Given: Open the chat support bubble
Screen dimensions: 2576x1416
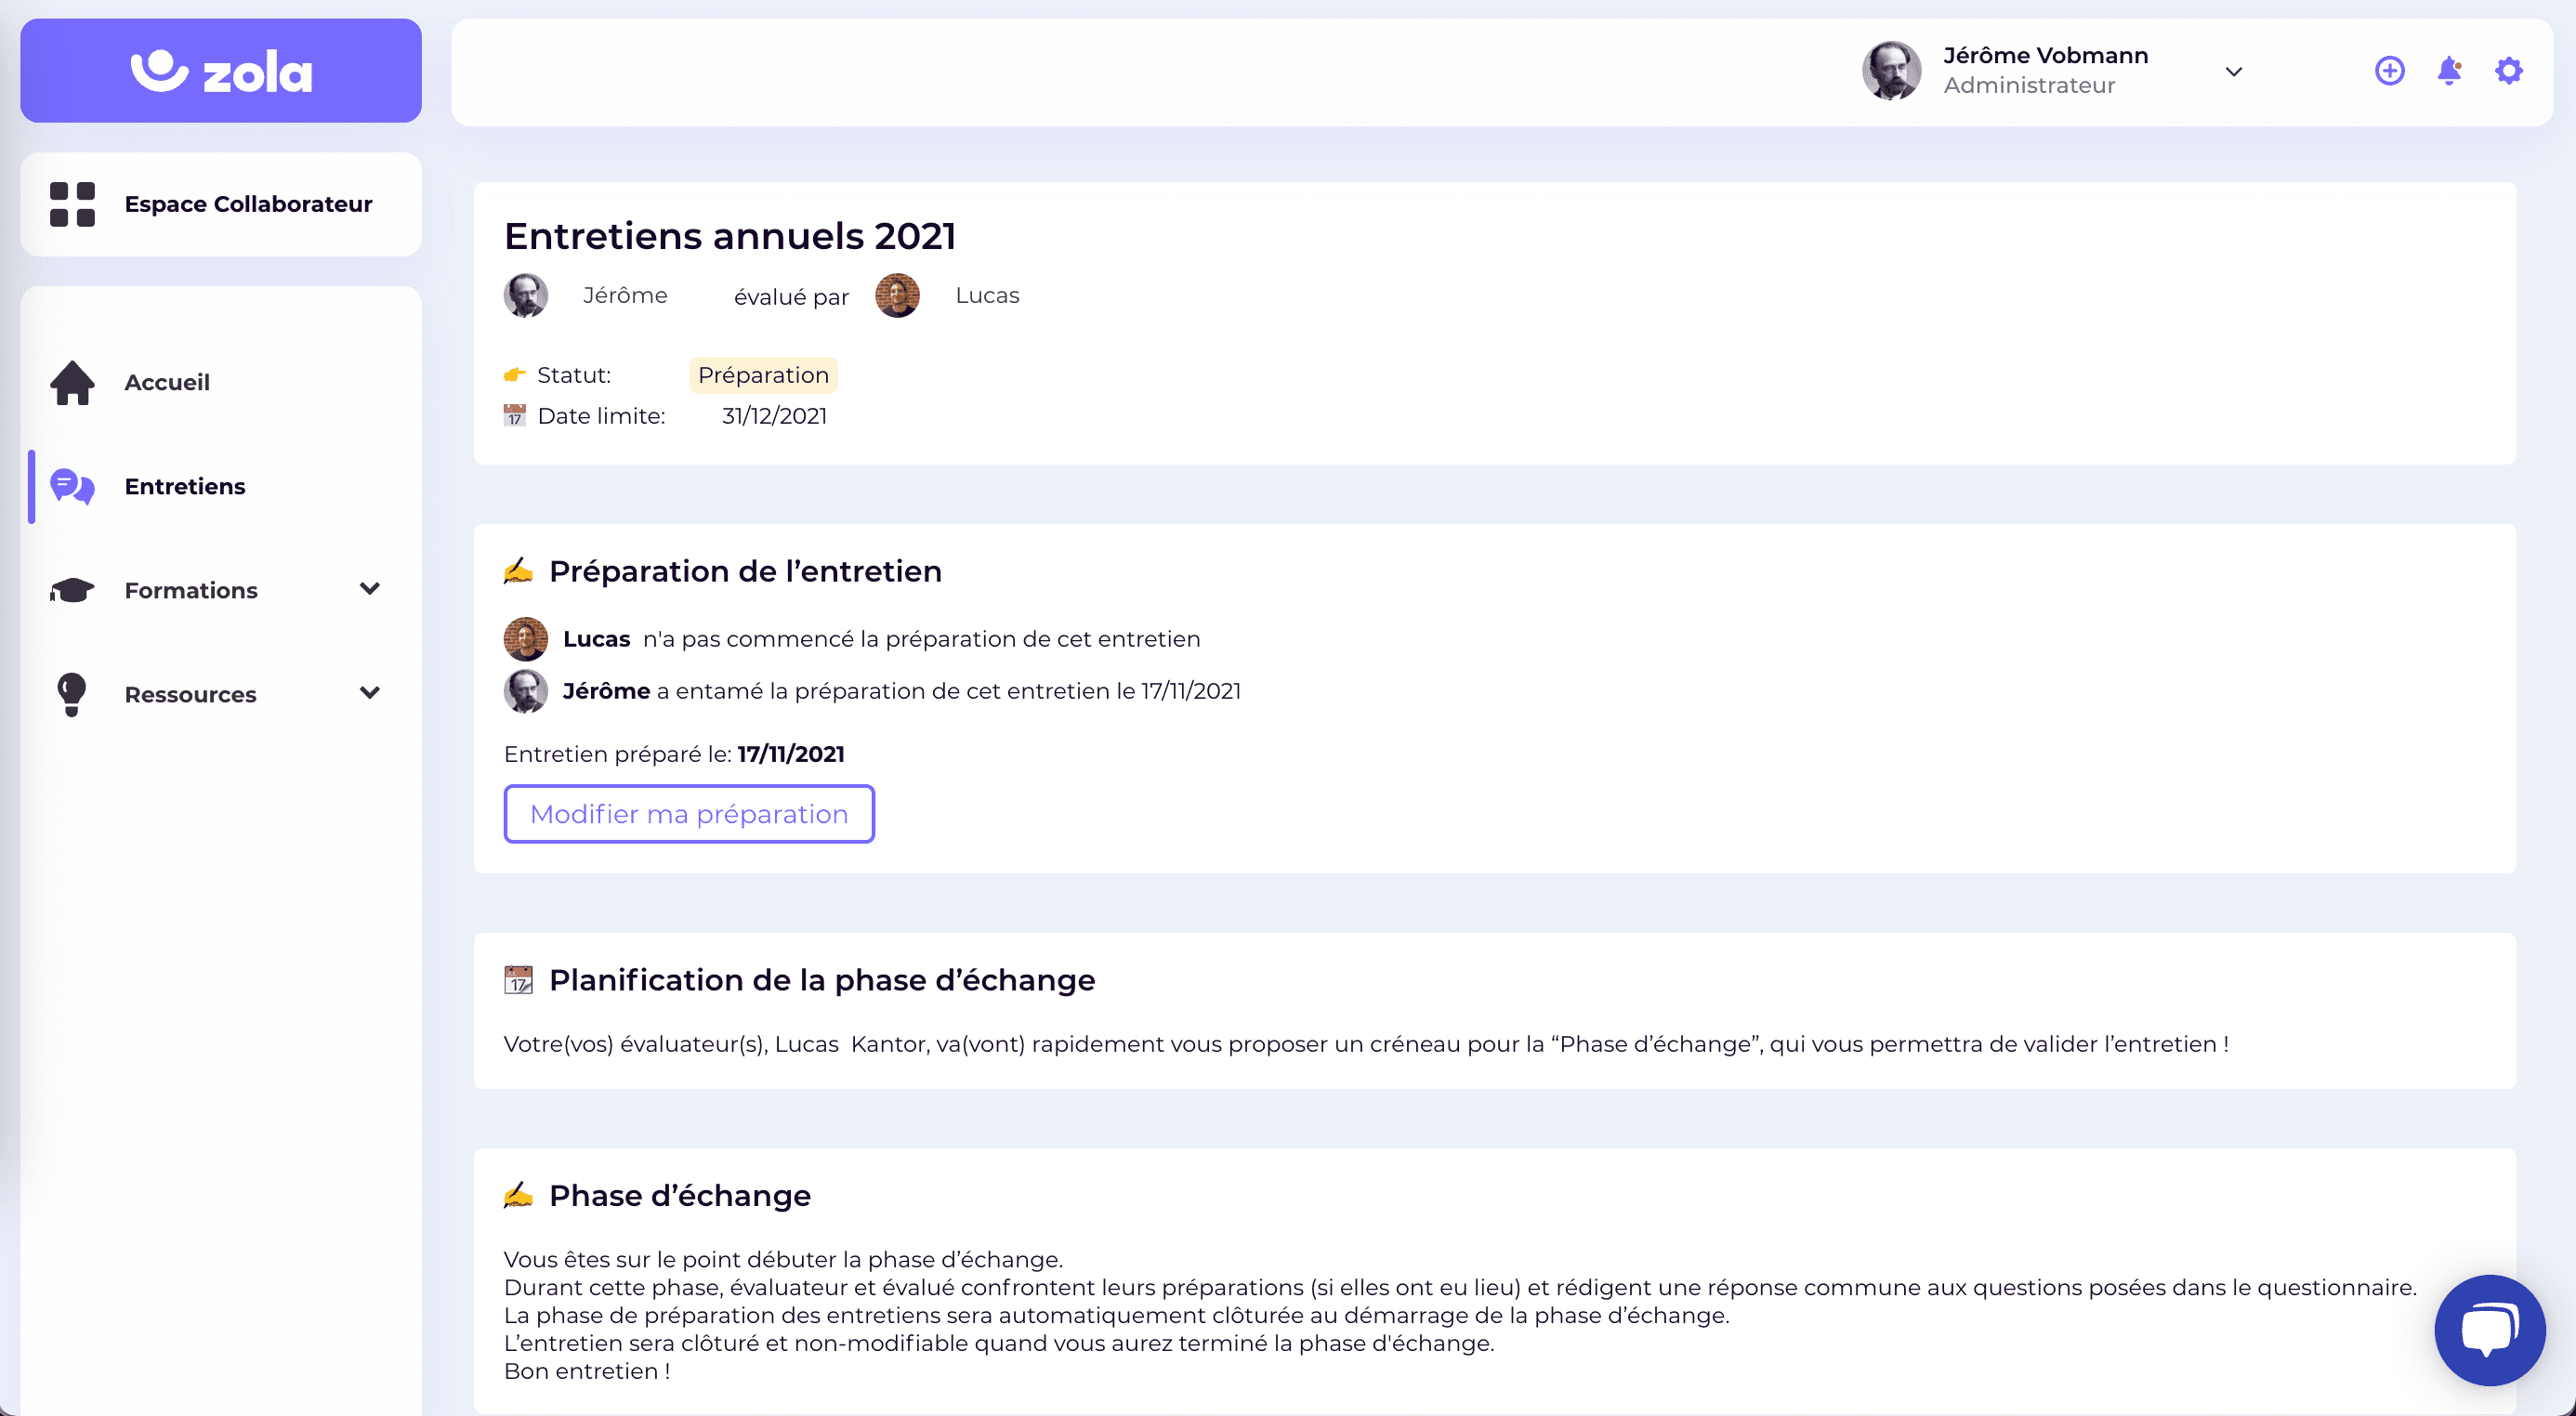Looking at the screenshot, I should coord(2489,1329).
